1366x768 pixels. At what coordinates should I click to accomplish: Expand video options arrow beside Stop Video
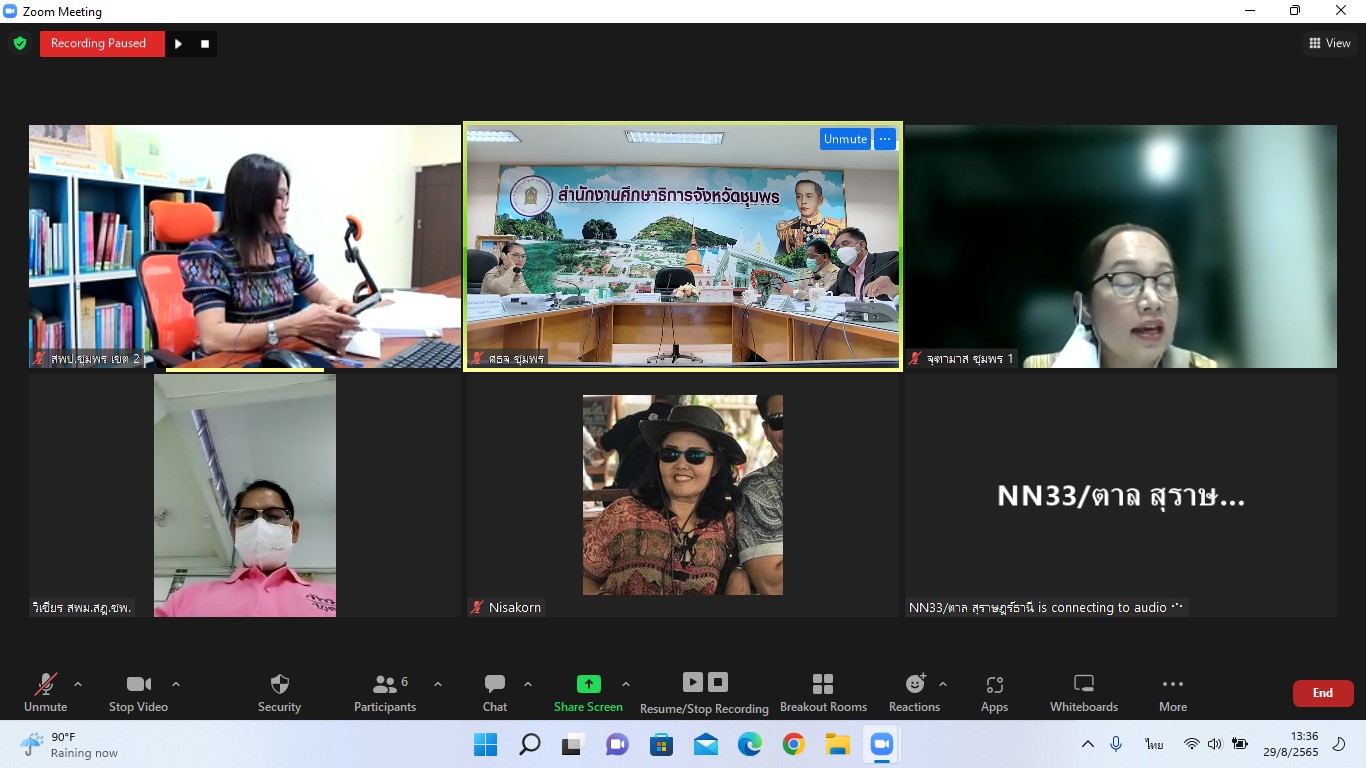[x=176, y=685]
